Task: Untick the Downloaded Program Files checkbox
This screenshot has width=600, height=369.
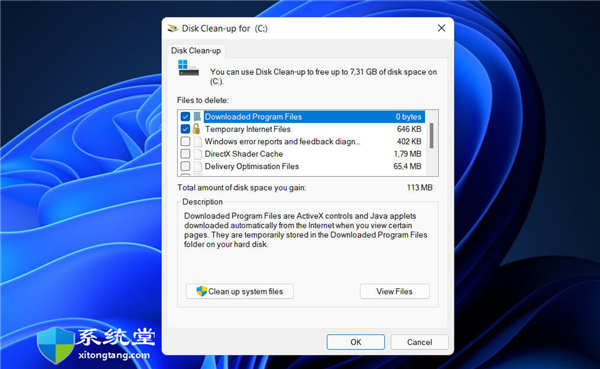Action: click(x=185, y=116)
